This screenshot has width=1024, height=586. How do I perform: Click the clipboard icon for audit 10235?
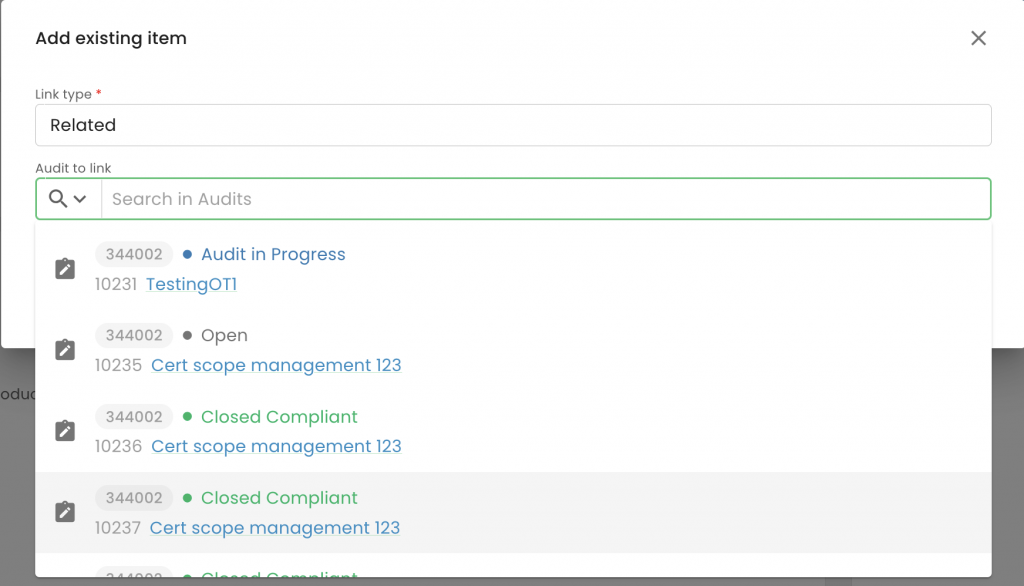(x=65, y=350)
